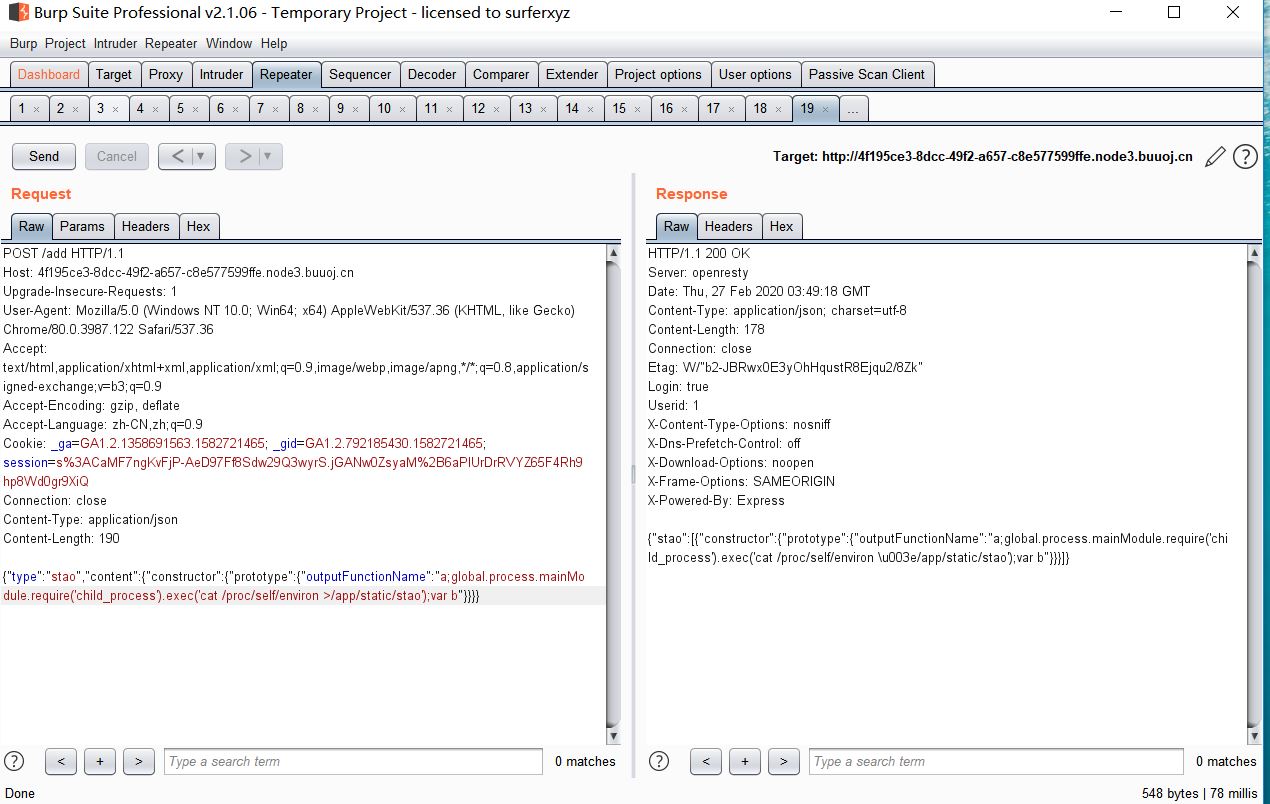Maximize the Burp Suite window

[1174, 13]
